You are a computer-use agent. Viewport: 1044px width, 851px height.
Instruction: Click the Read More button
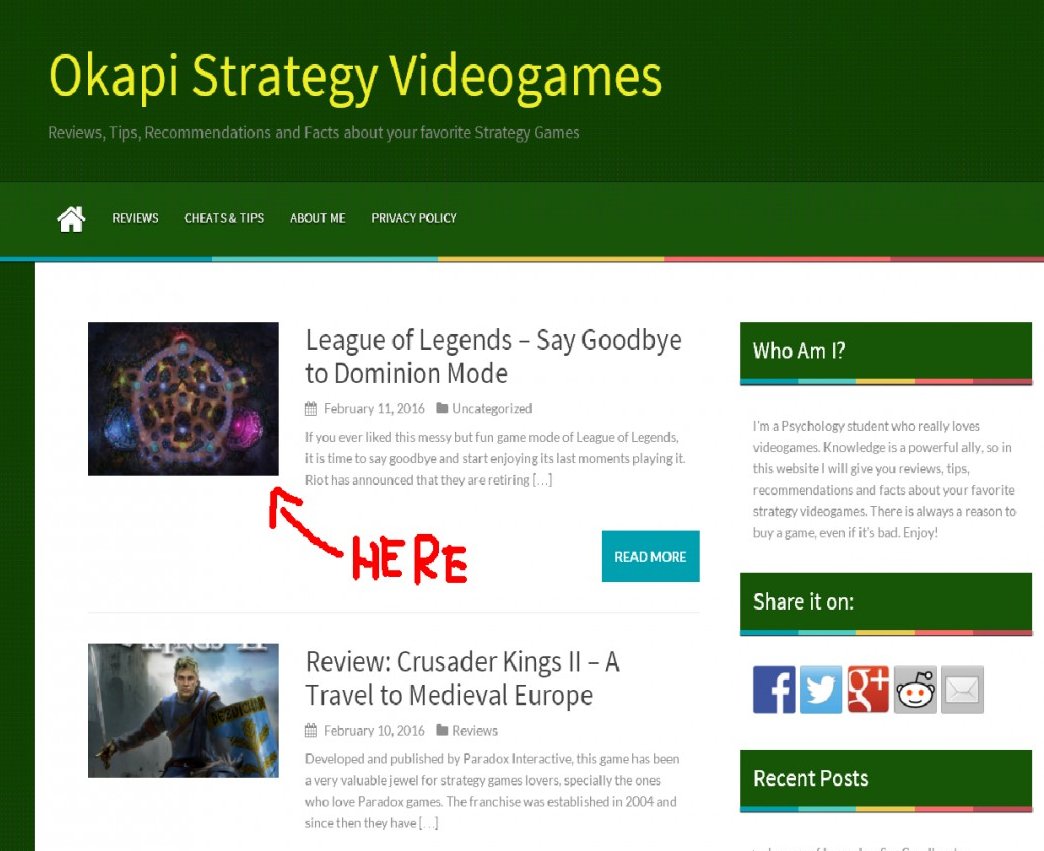click(651, 556)
